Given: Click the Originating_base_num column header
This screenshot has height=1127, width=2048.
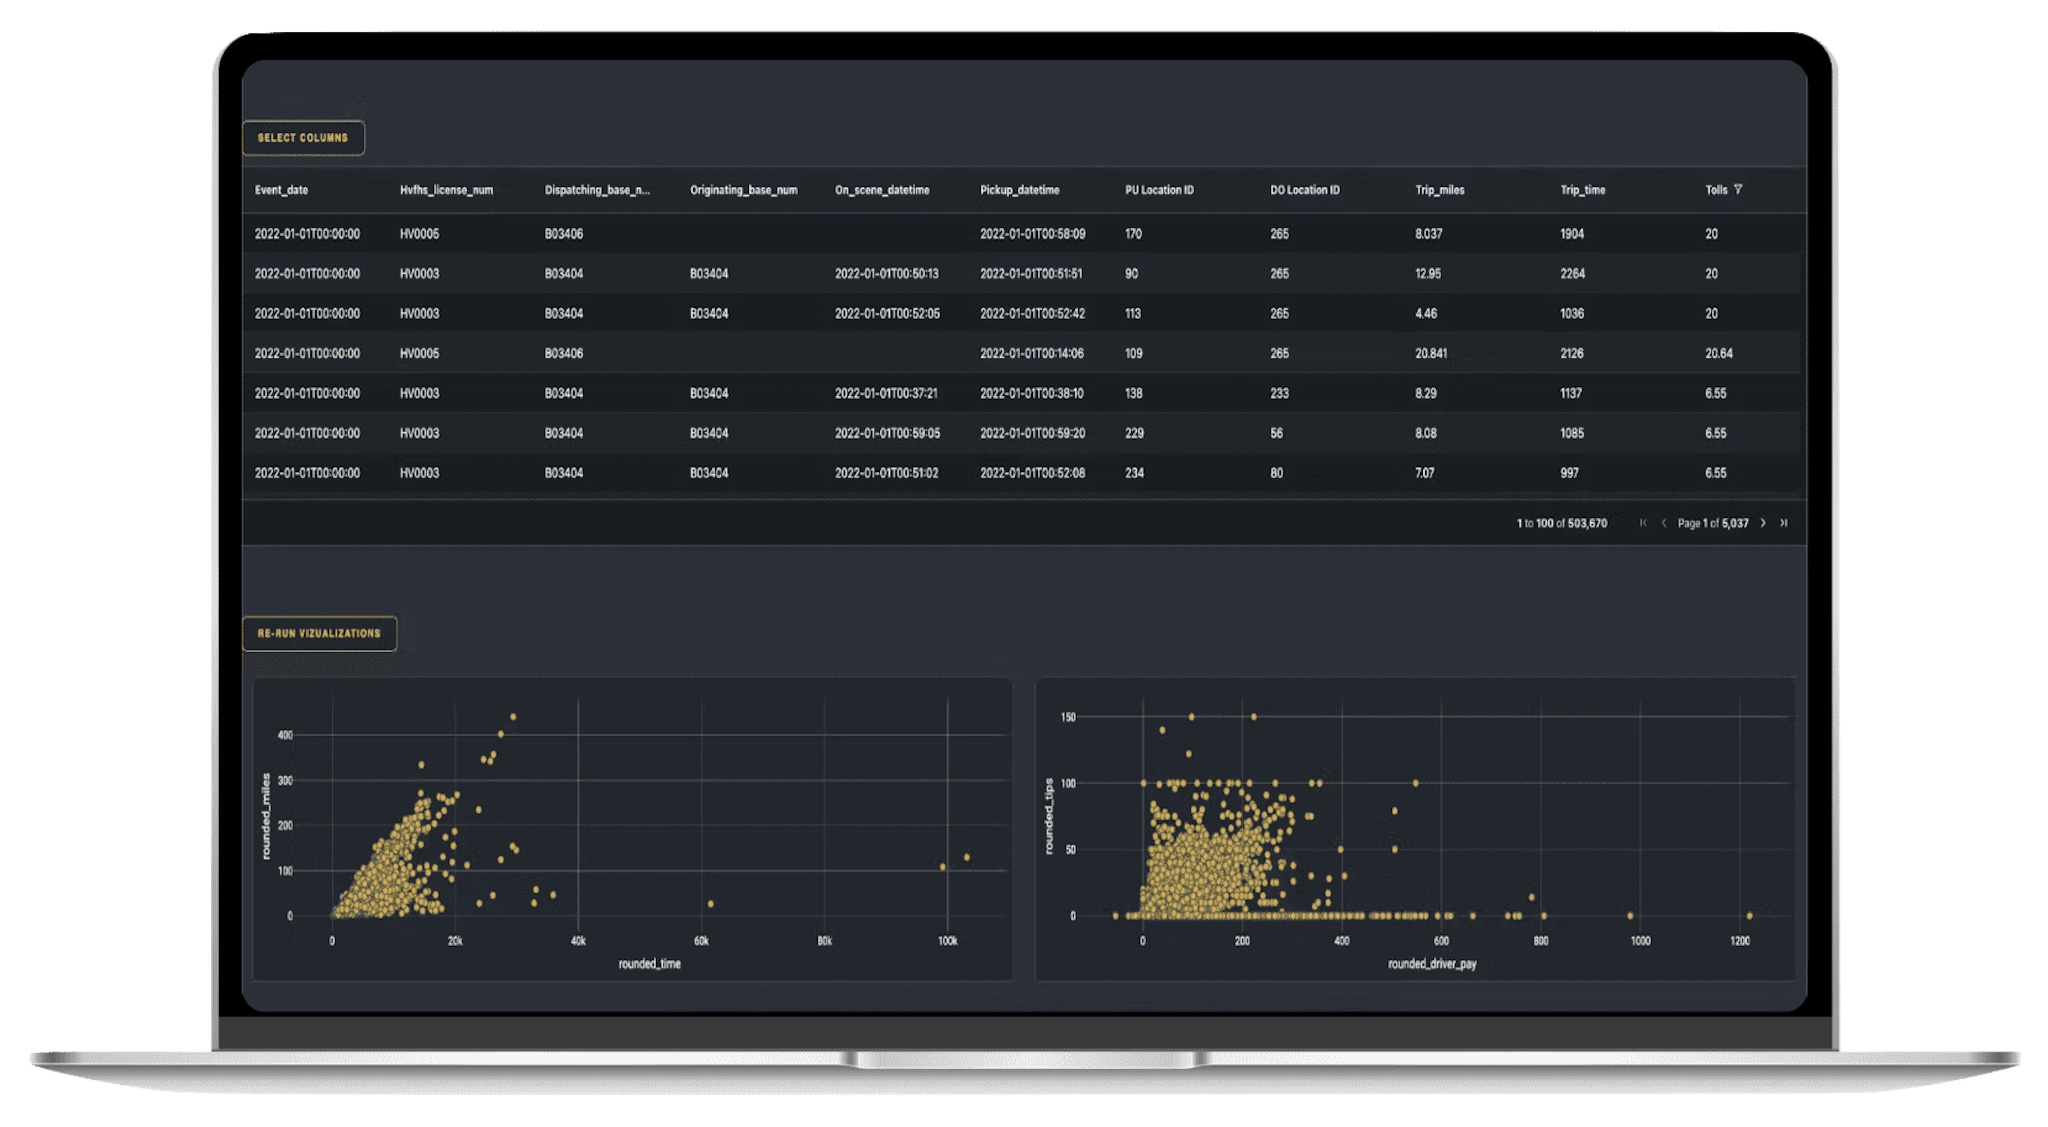Looking at the screenshot, I should click(x=743, y=190).
